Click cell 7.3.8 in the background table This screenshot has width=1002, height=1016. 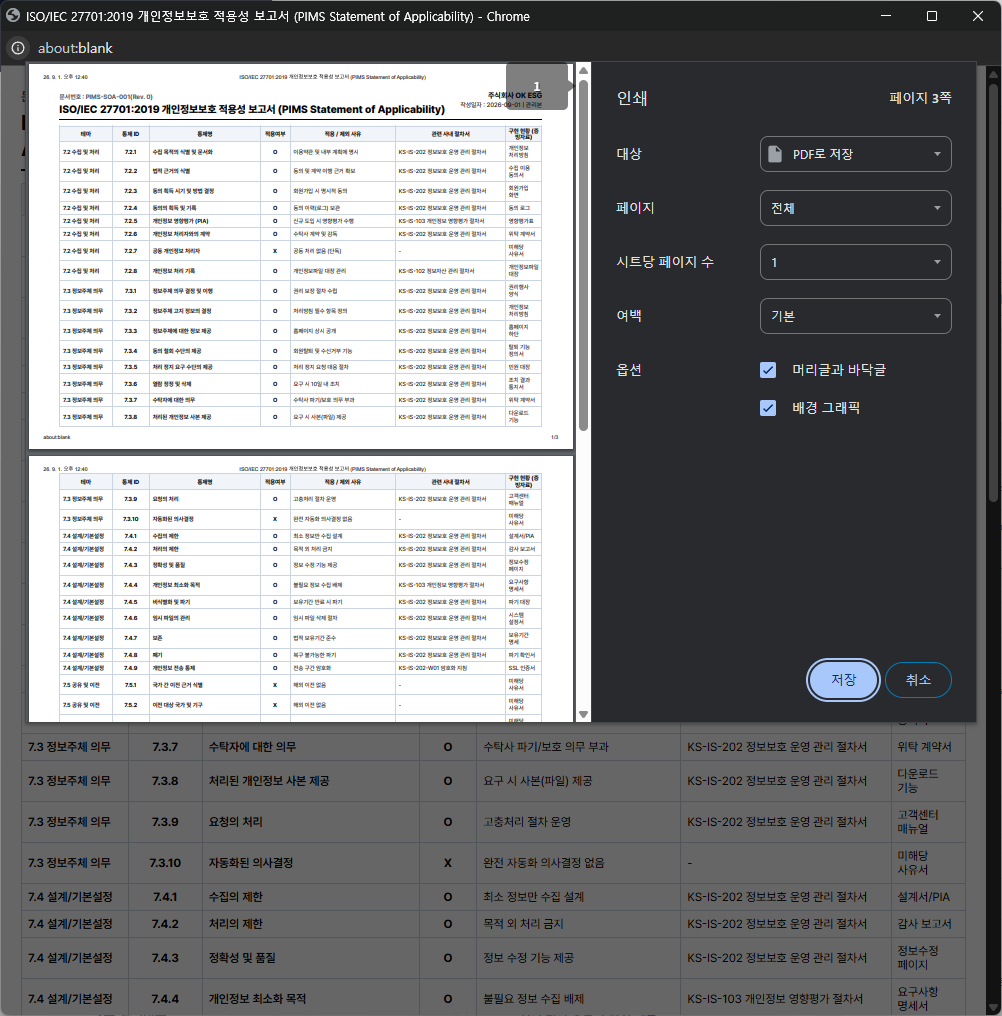[165, 781]
